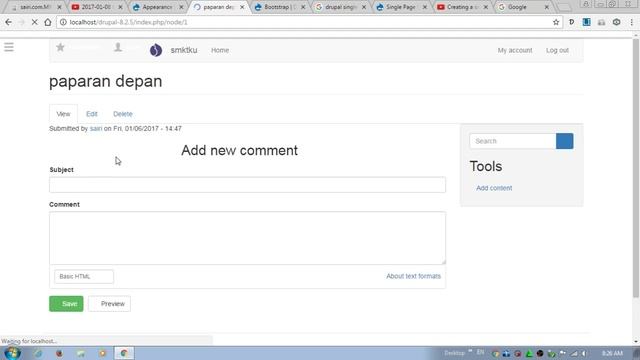
Task: Switch to the Single Page browser tab
Action: click(401, 7)
